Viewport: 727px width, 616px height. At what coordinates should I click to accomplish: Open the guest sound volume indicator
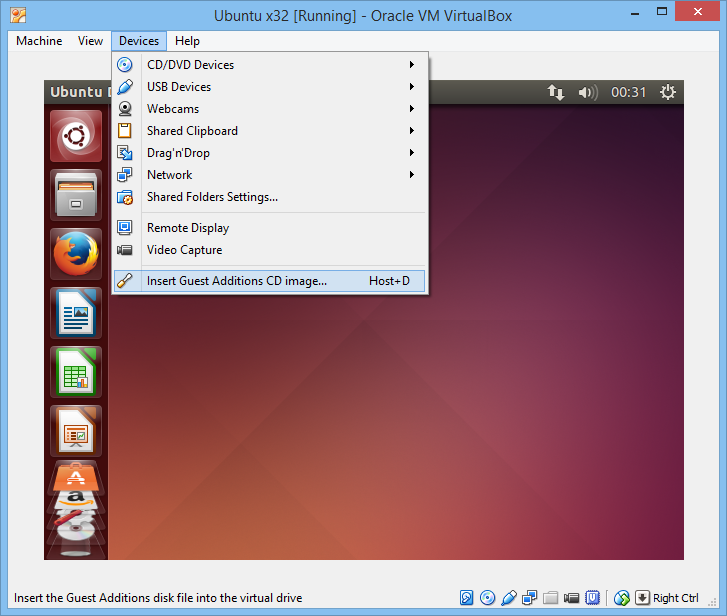click(x=588, y=92)
